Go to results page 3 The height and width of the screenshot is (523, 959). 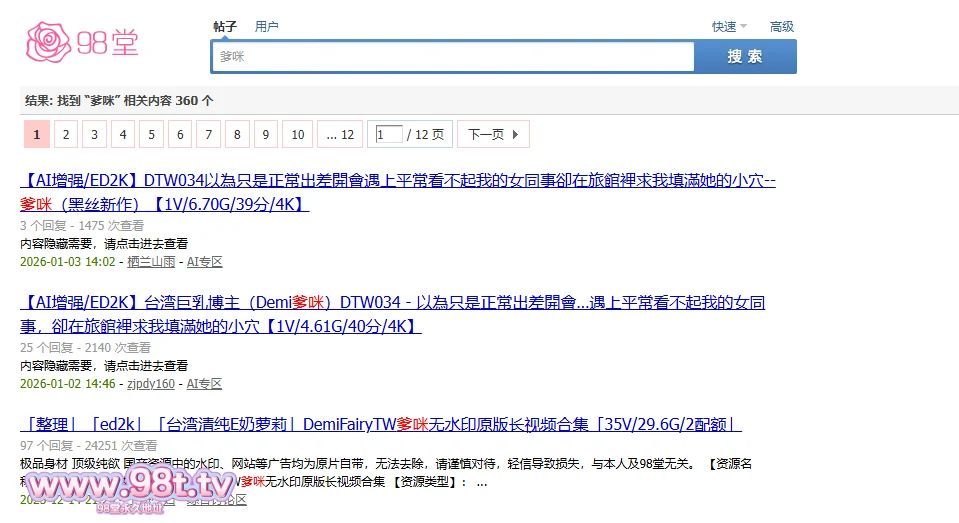94,135
